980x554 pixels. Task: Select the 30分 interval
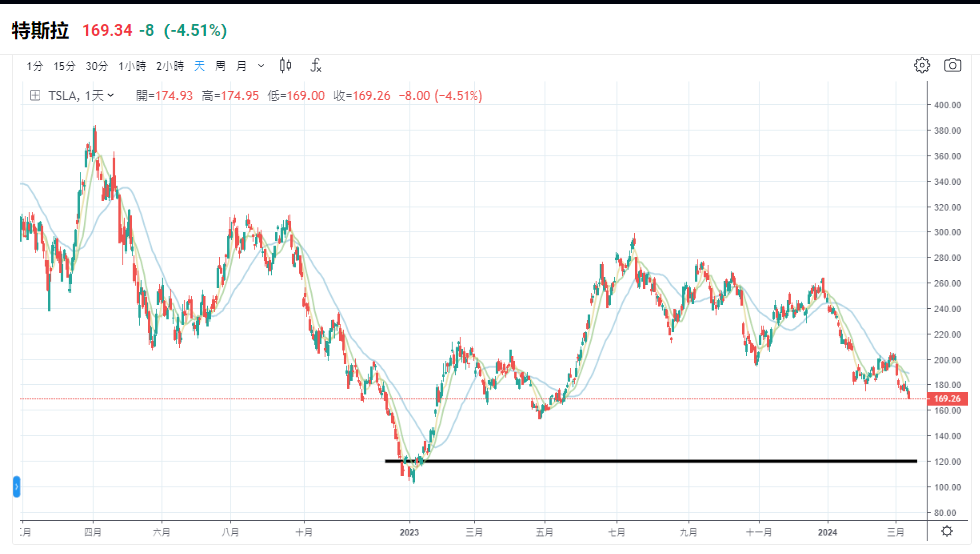pos(97,66)
